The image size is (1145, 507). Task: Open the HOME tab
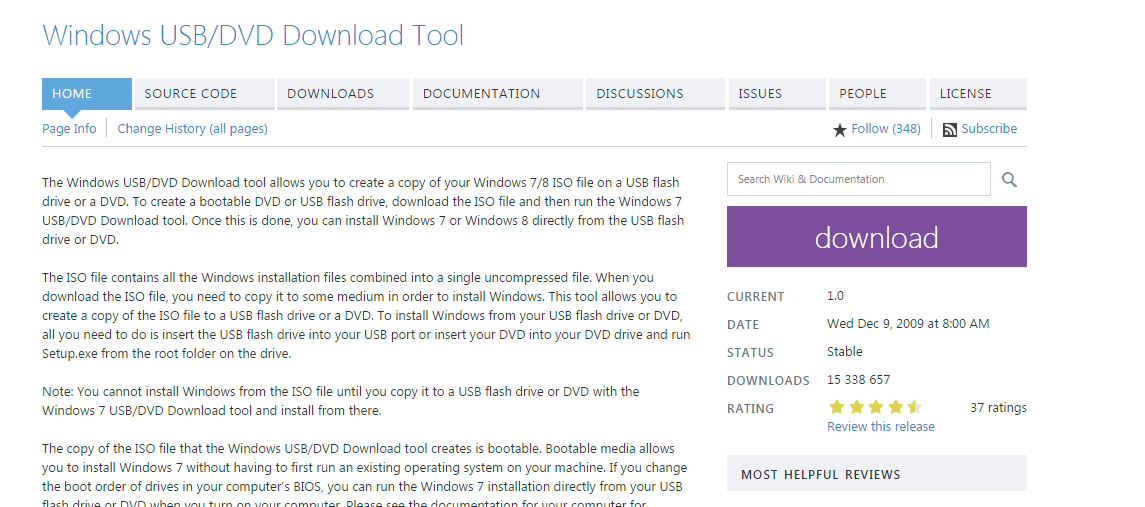[87, 94]
